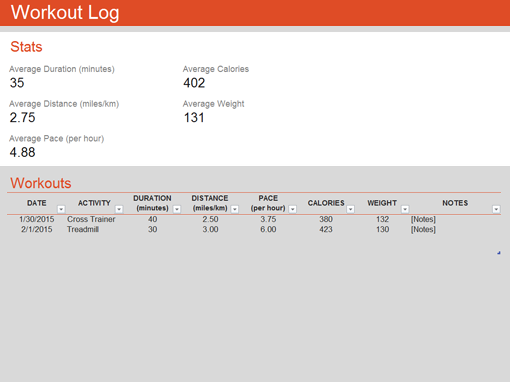Viewport: 510px width, 382px height.
Task: Expand the NOTES column filter dropdown
Action: (496, 209)
